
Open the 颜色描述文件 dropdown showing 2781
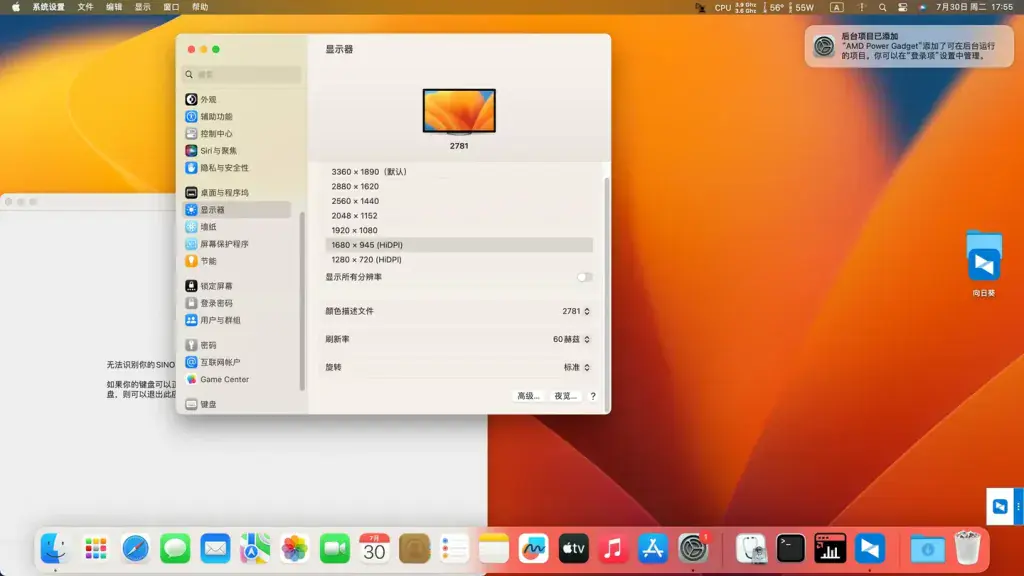(576, 312)
